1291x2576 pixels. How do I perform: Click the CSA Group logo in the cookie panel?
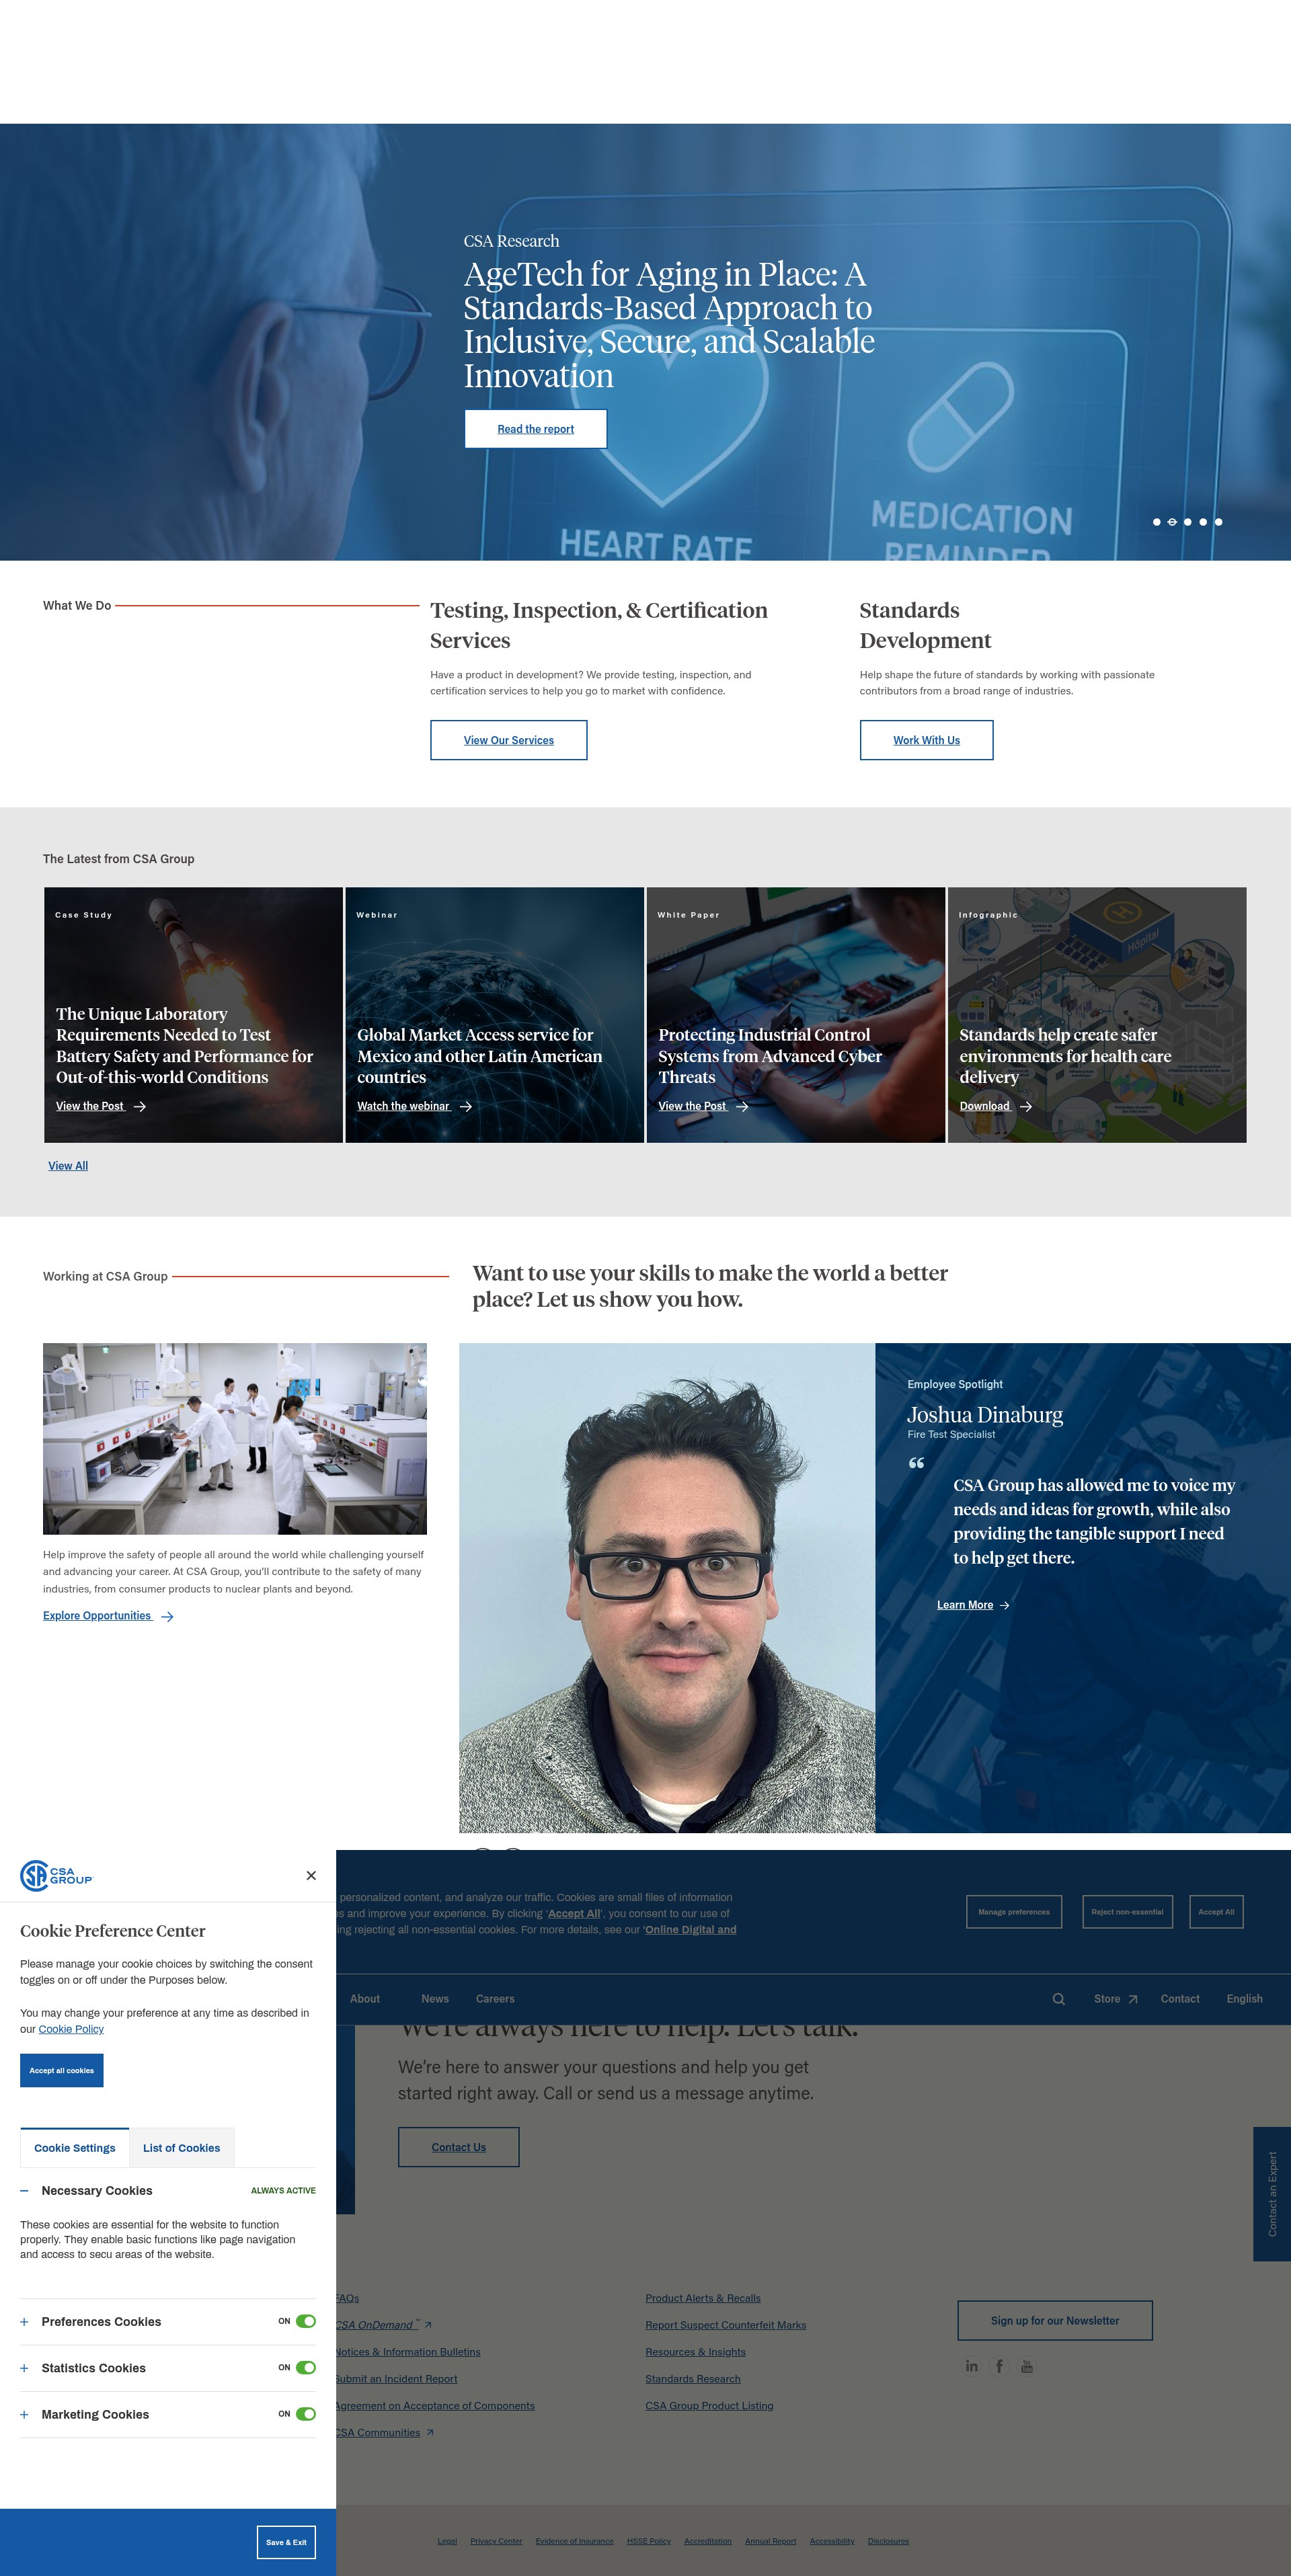[56, 1875]
